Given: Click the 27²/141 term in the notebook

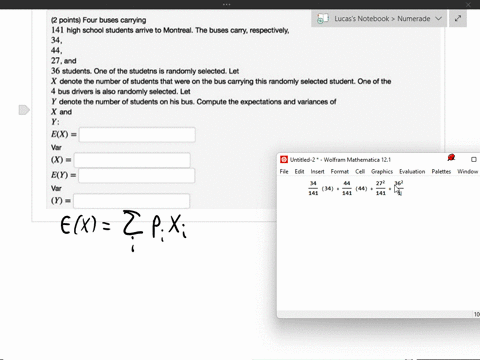Looking at the screenshot, I should (x=381, y=188).
